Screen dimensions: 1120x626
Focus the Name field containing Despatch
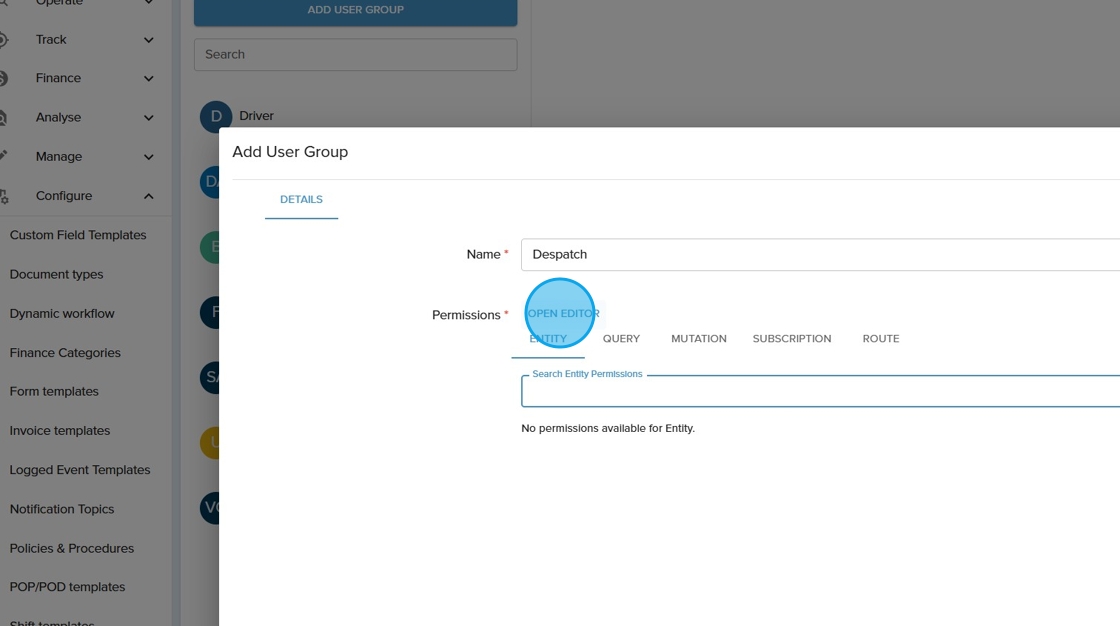(x=820, y=255)
